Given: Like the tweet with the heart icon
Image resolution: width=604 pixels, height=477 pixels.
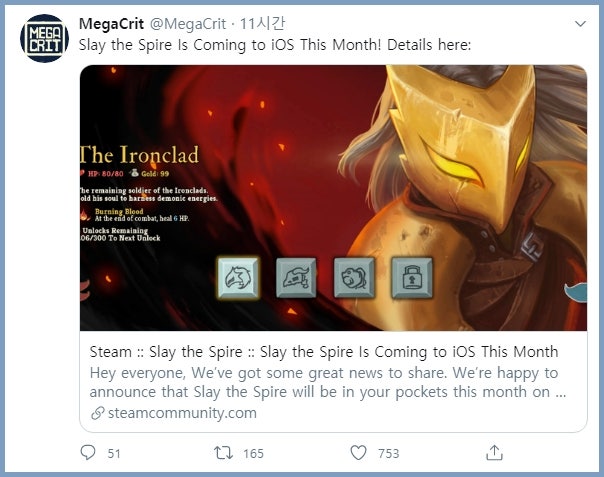Looking at the screenshot, I should [x=358, y=453].
